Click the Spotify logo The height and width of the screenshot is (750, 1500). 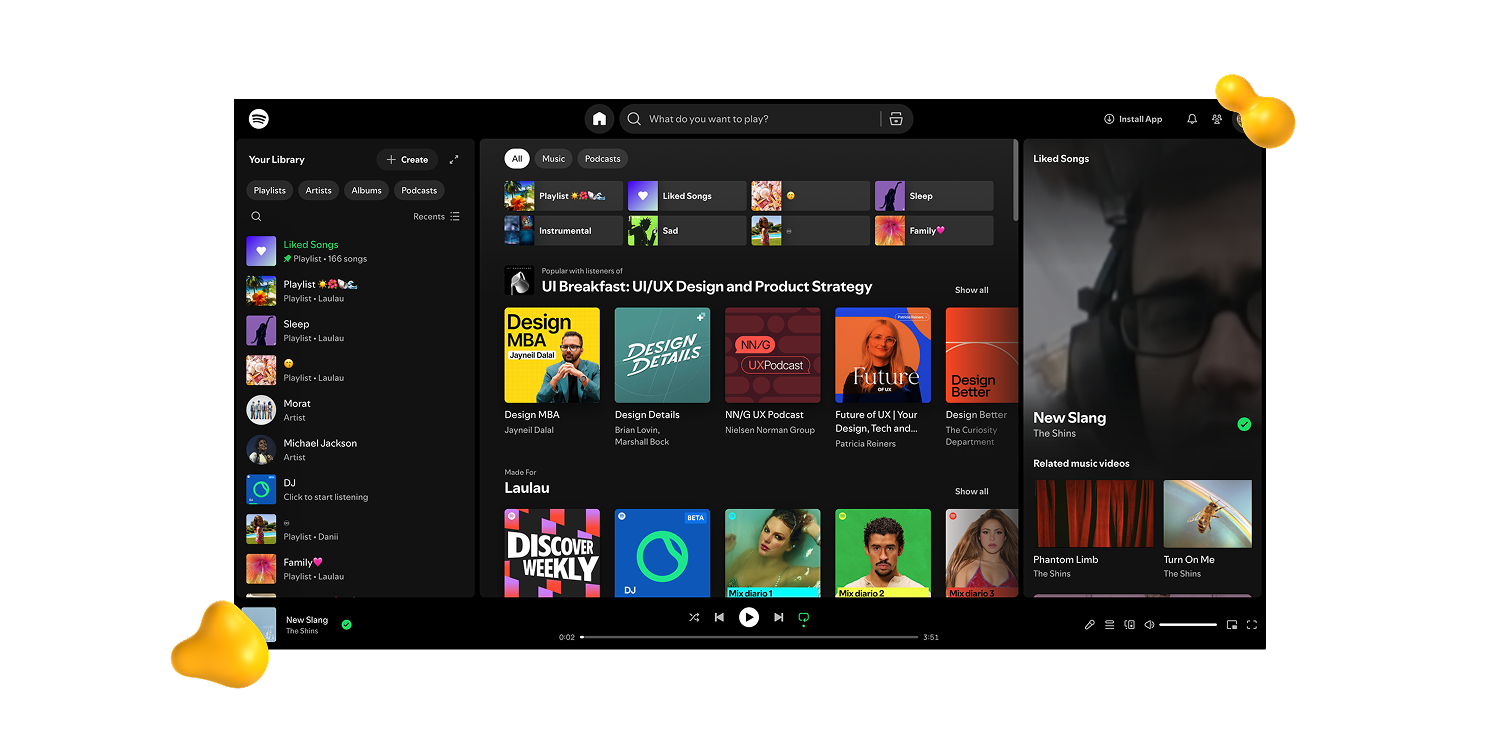pos(259,119)
